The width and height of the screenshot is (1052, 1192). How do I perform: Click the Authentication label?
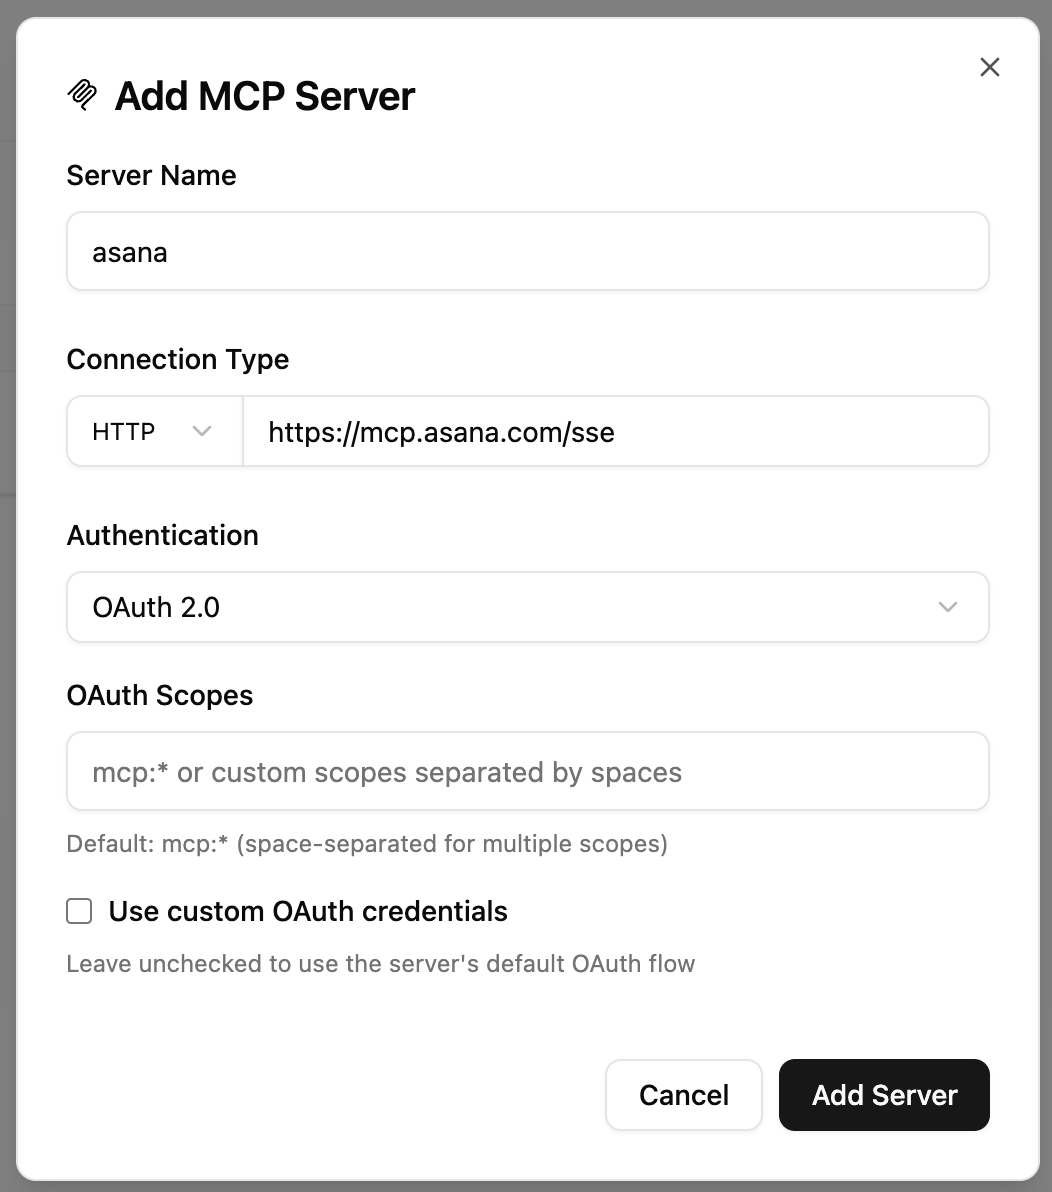(163, 535)
